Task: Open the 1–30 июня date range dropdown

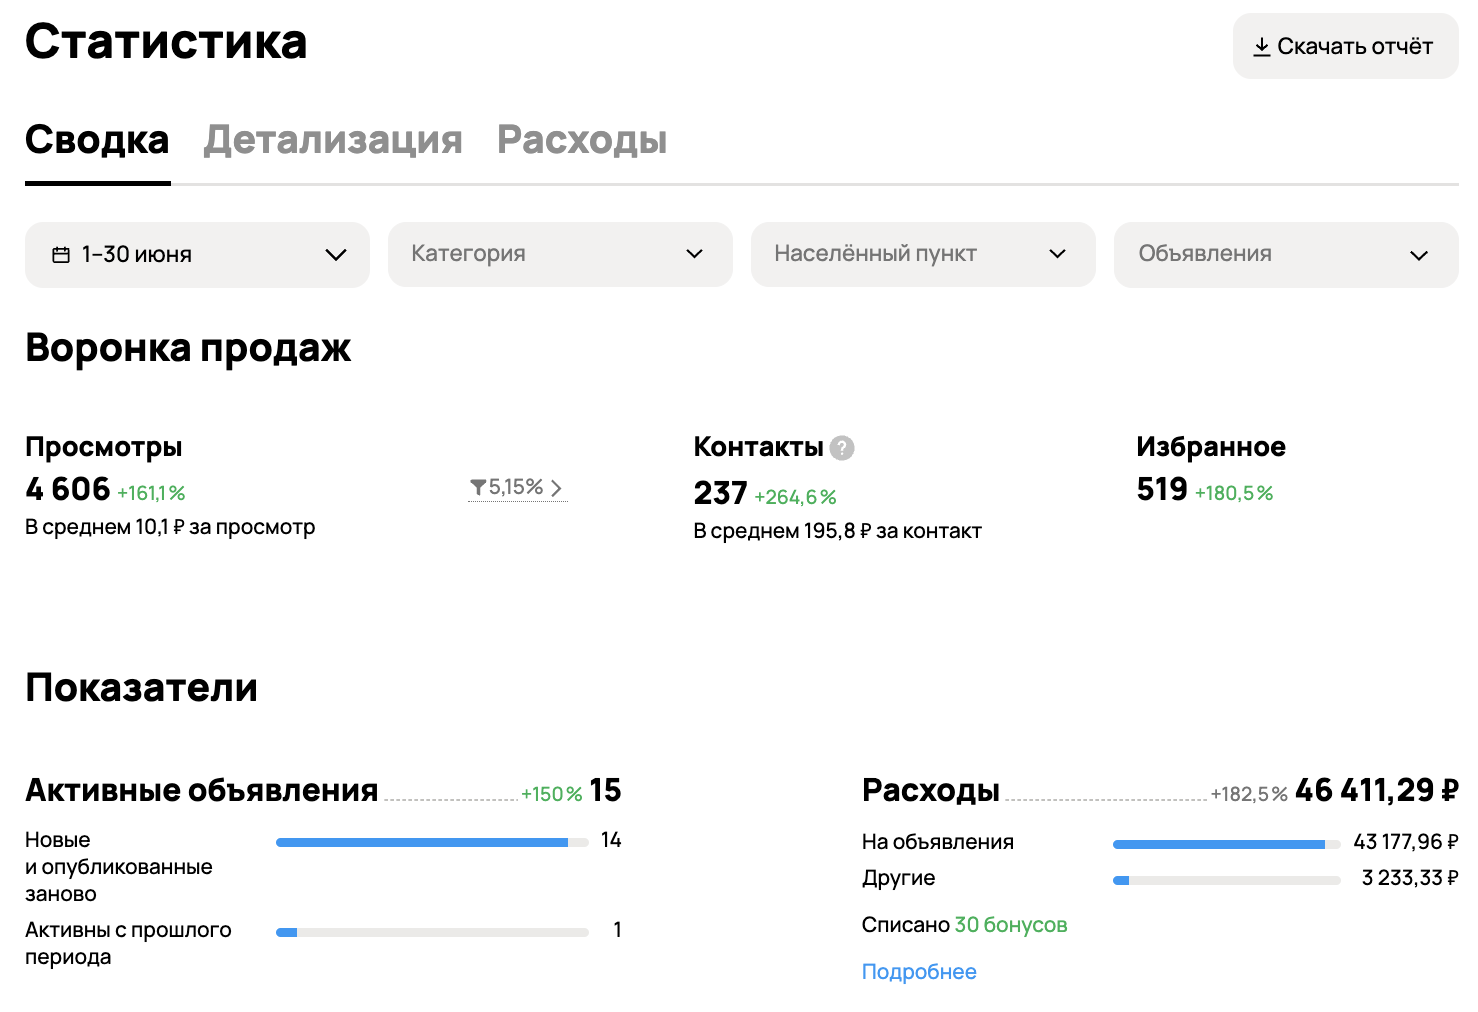Action: (x=197, y=255)
